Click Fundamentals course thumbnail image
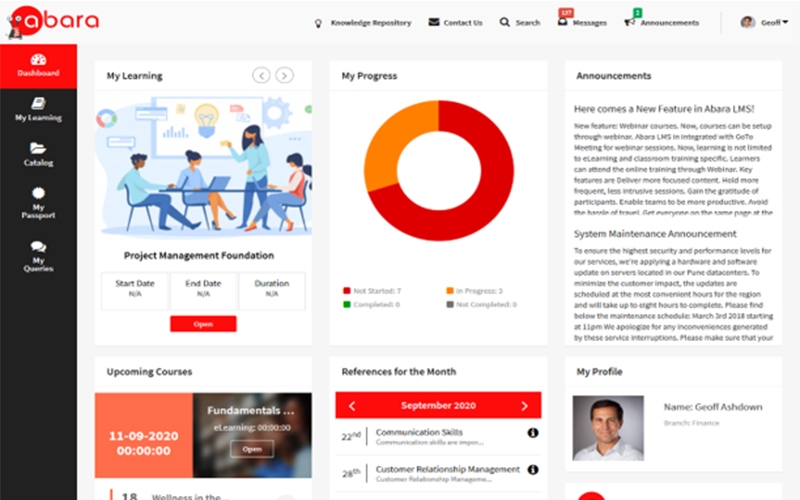The image size is (800, 500). click(252, 435)
